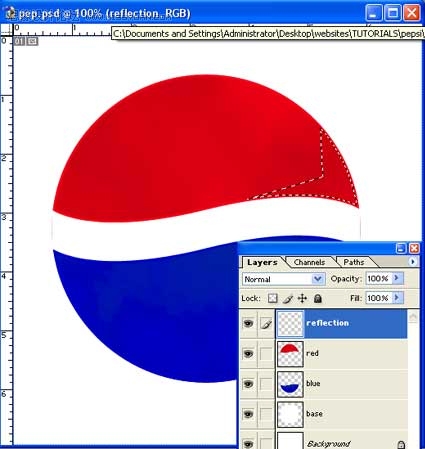
Task: Toggle link box on blue layer
Action: click(x=266, y=384)
